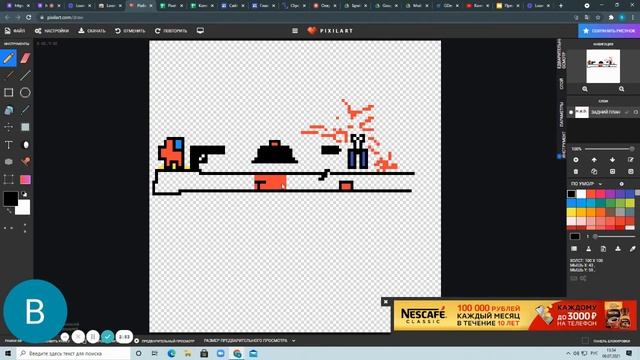Select the Circle shape tool
640x360 pixels.
pos(25,93)
